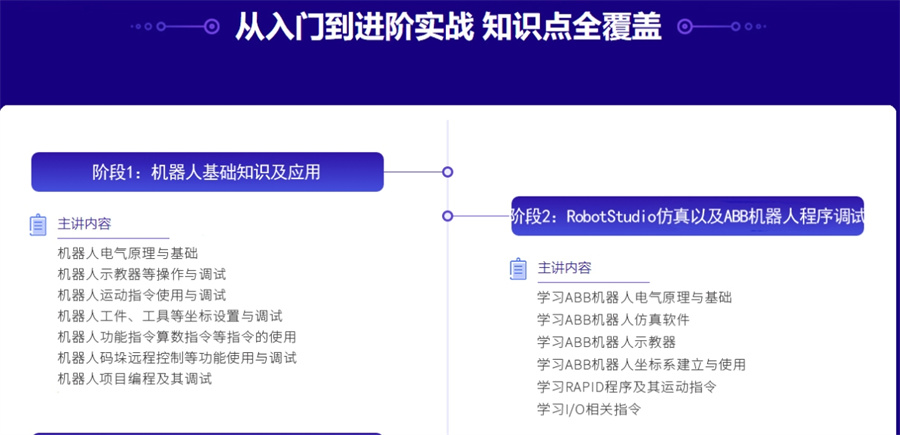Select 机器人功能指令算数指令等指令的使用
The height and width of the screenshot is (435, 900).
(x=177, y=337)
